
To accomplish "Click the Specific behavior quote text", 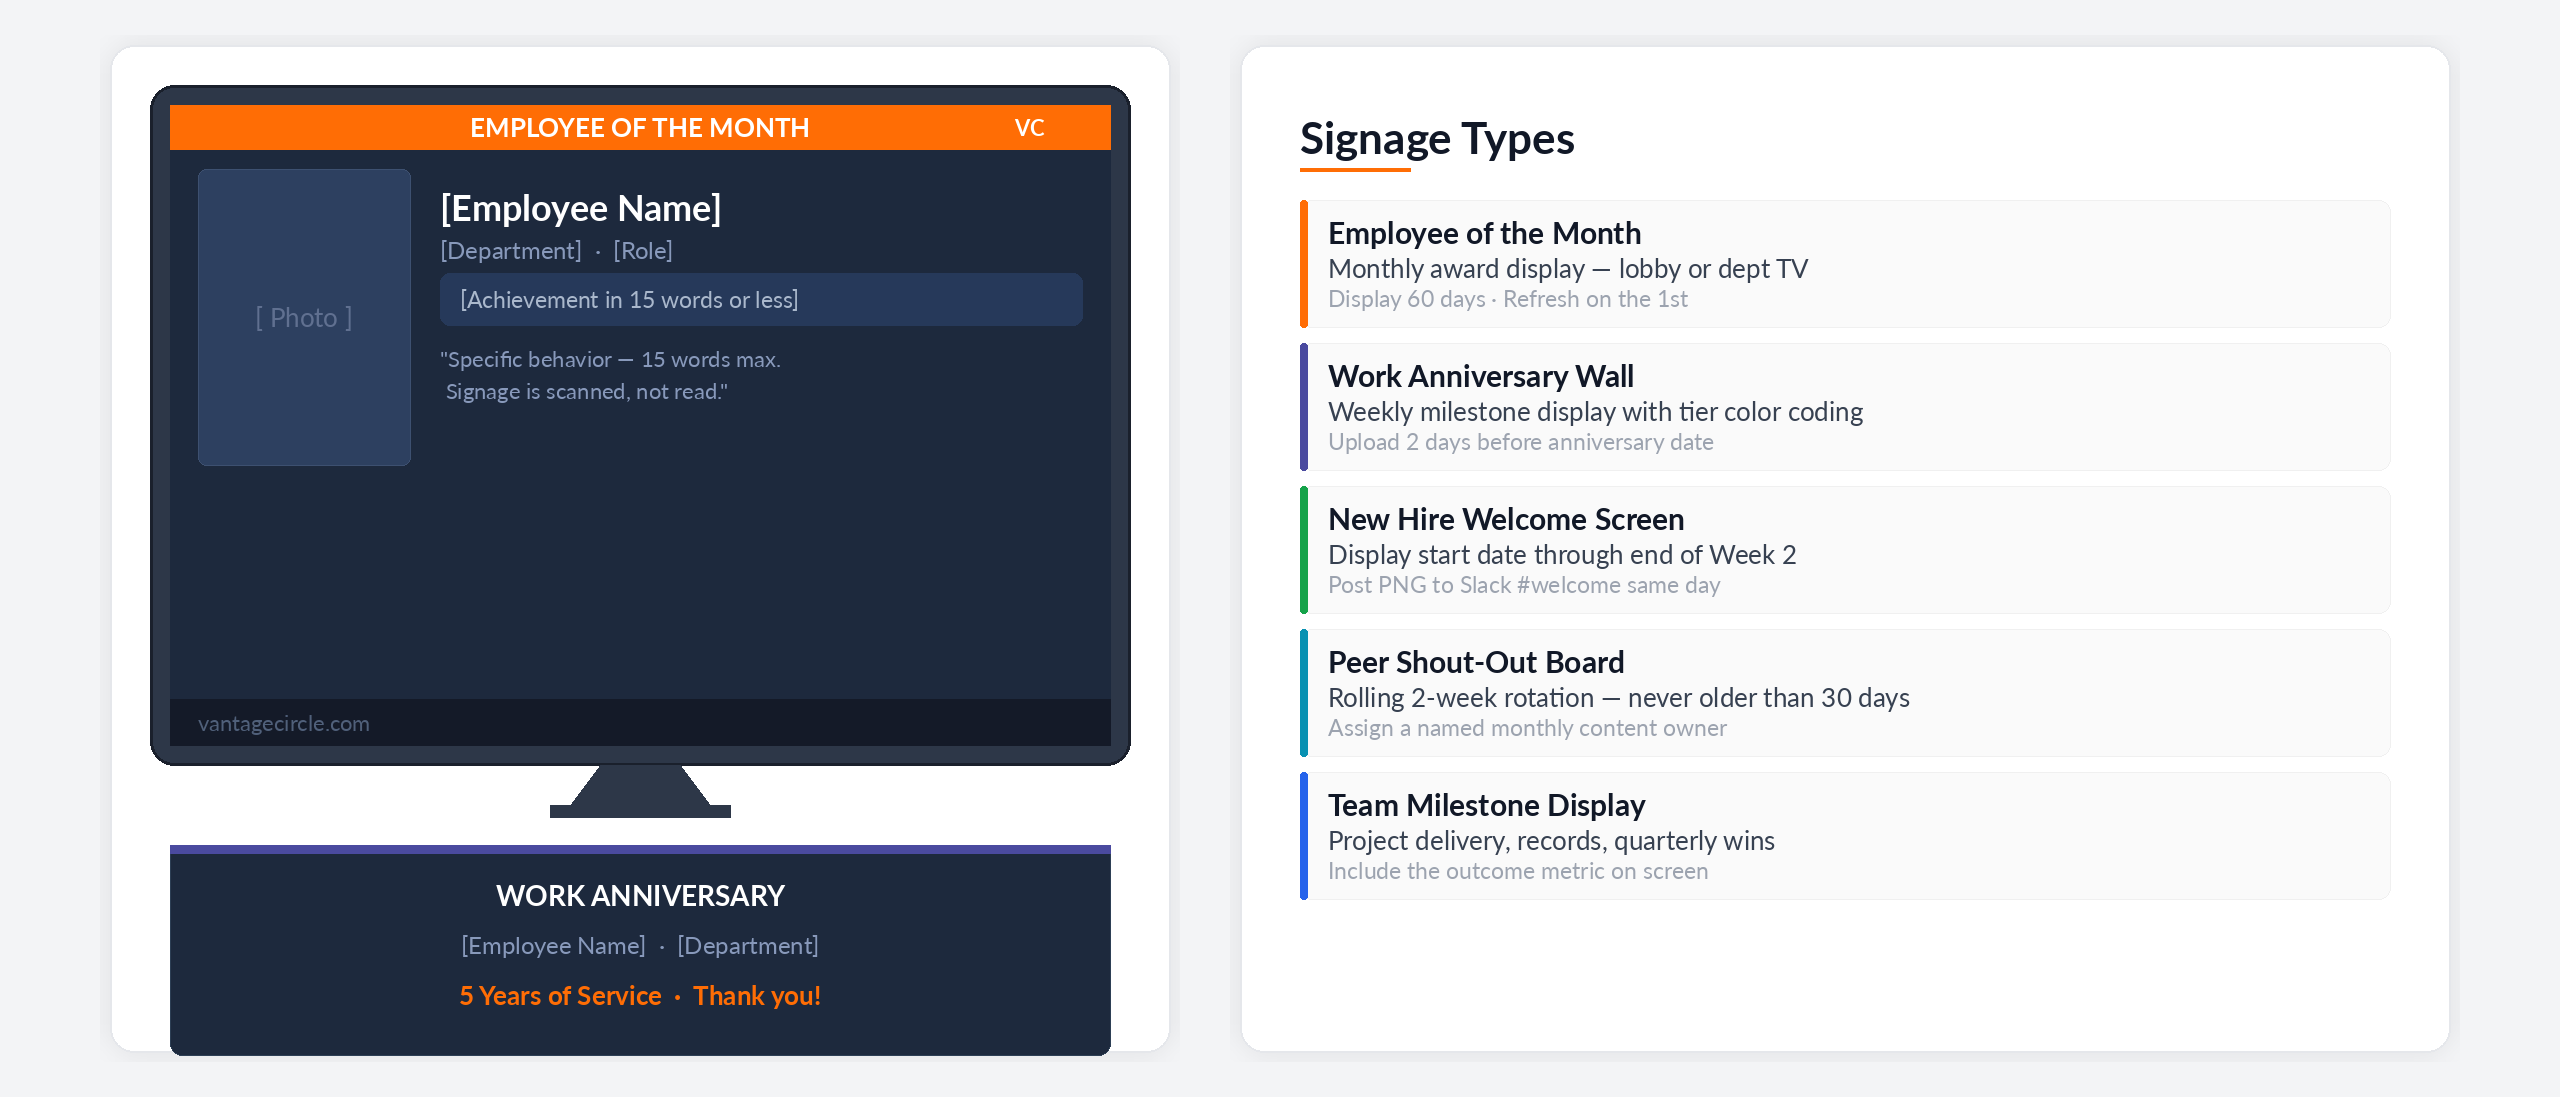I will coord(611,375).
